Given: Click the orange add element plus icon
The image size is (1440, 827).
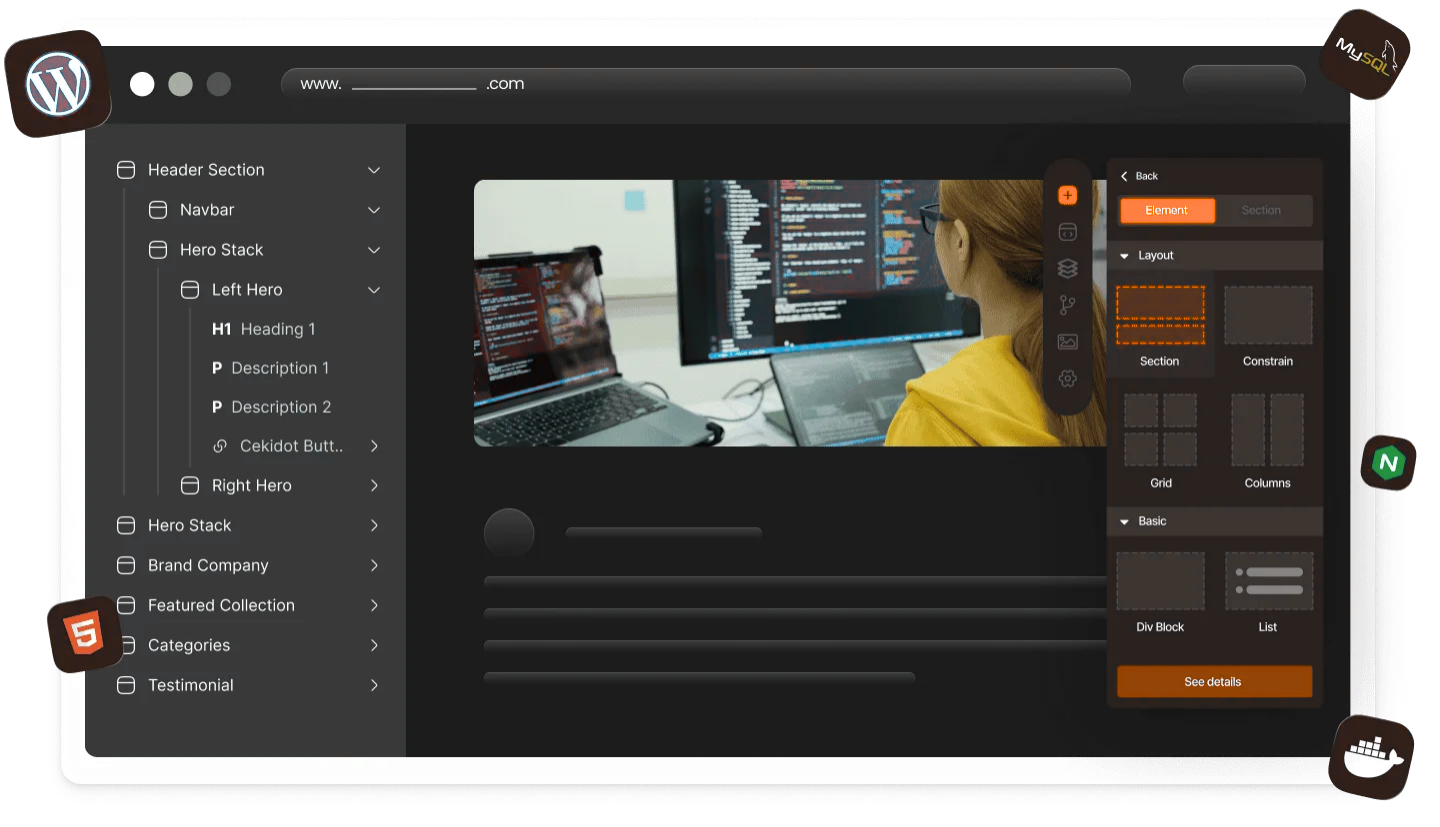Looking at the screenshot, I should click(x=1067, y=196).
